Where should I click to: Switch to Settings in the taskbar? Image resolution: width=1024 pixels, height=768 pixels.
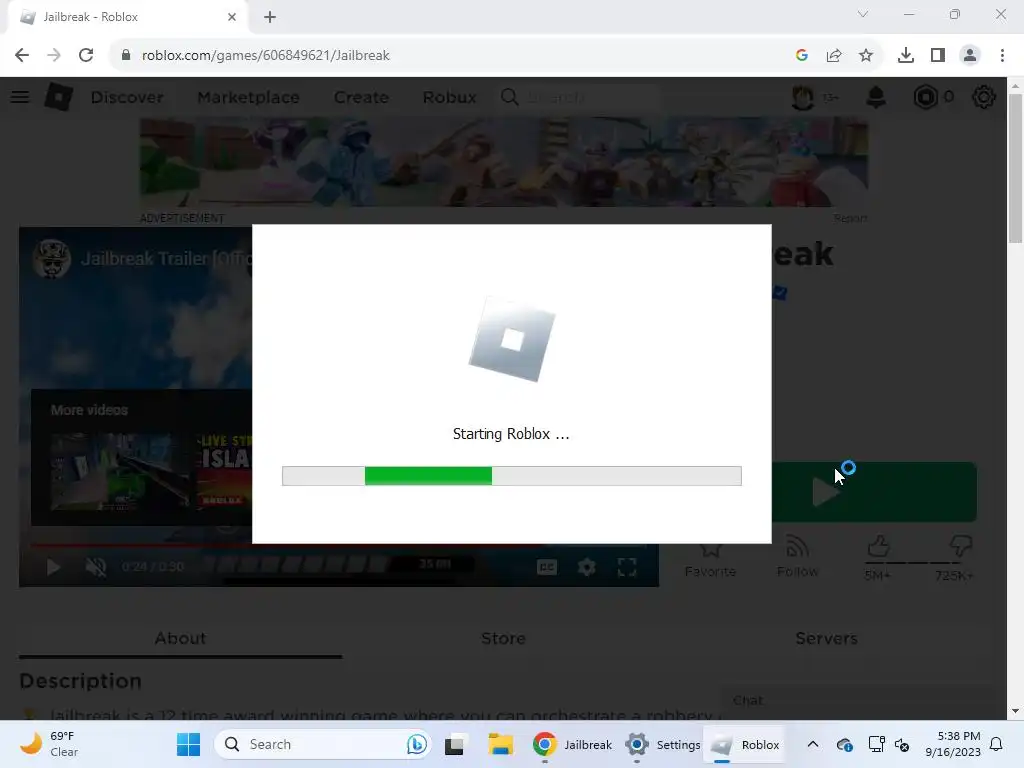pyautogui.click(x=662, y=744)
